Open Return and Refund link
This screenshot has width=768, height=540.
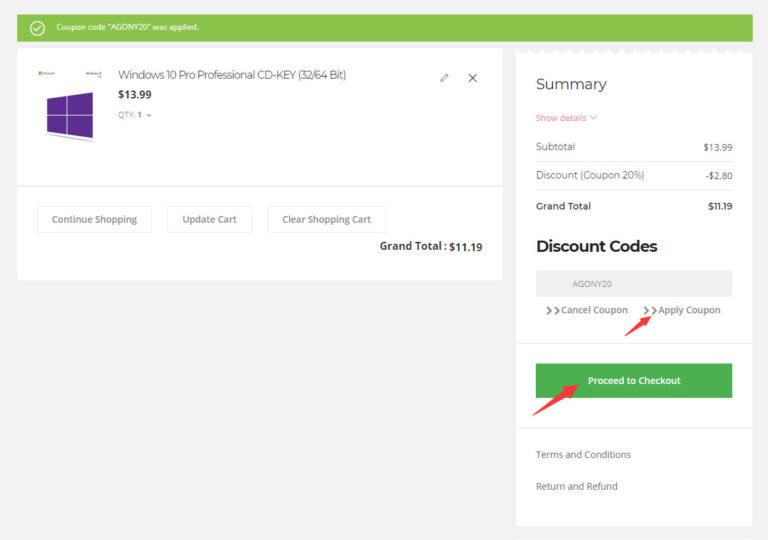point(576,487)
